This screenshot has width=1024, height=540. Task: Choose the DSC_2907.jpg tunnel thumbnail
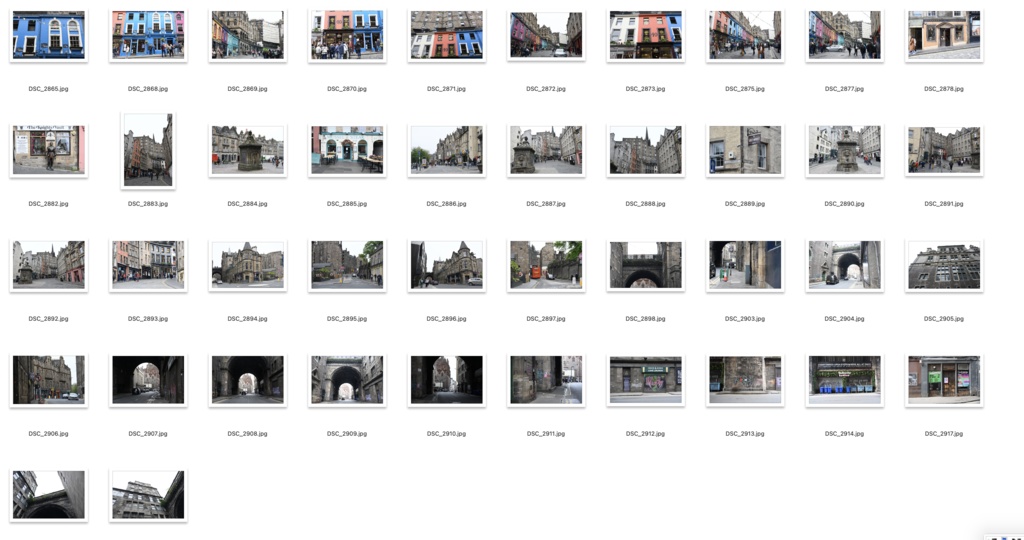tap(148, 380)
